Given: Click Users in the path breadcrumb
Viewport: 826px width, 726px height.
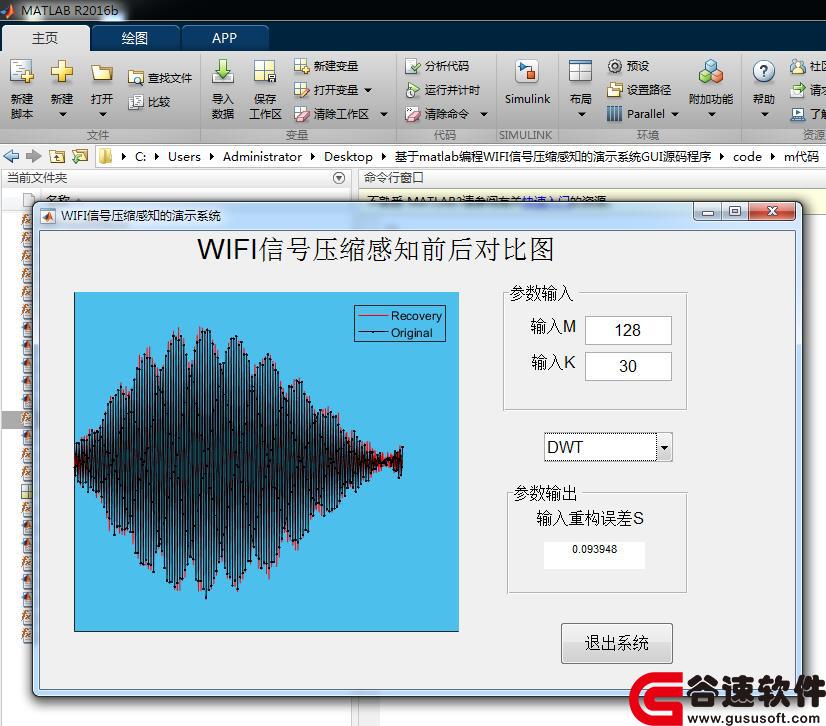Looking at the screenshot, I should click(184, 156).
